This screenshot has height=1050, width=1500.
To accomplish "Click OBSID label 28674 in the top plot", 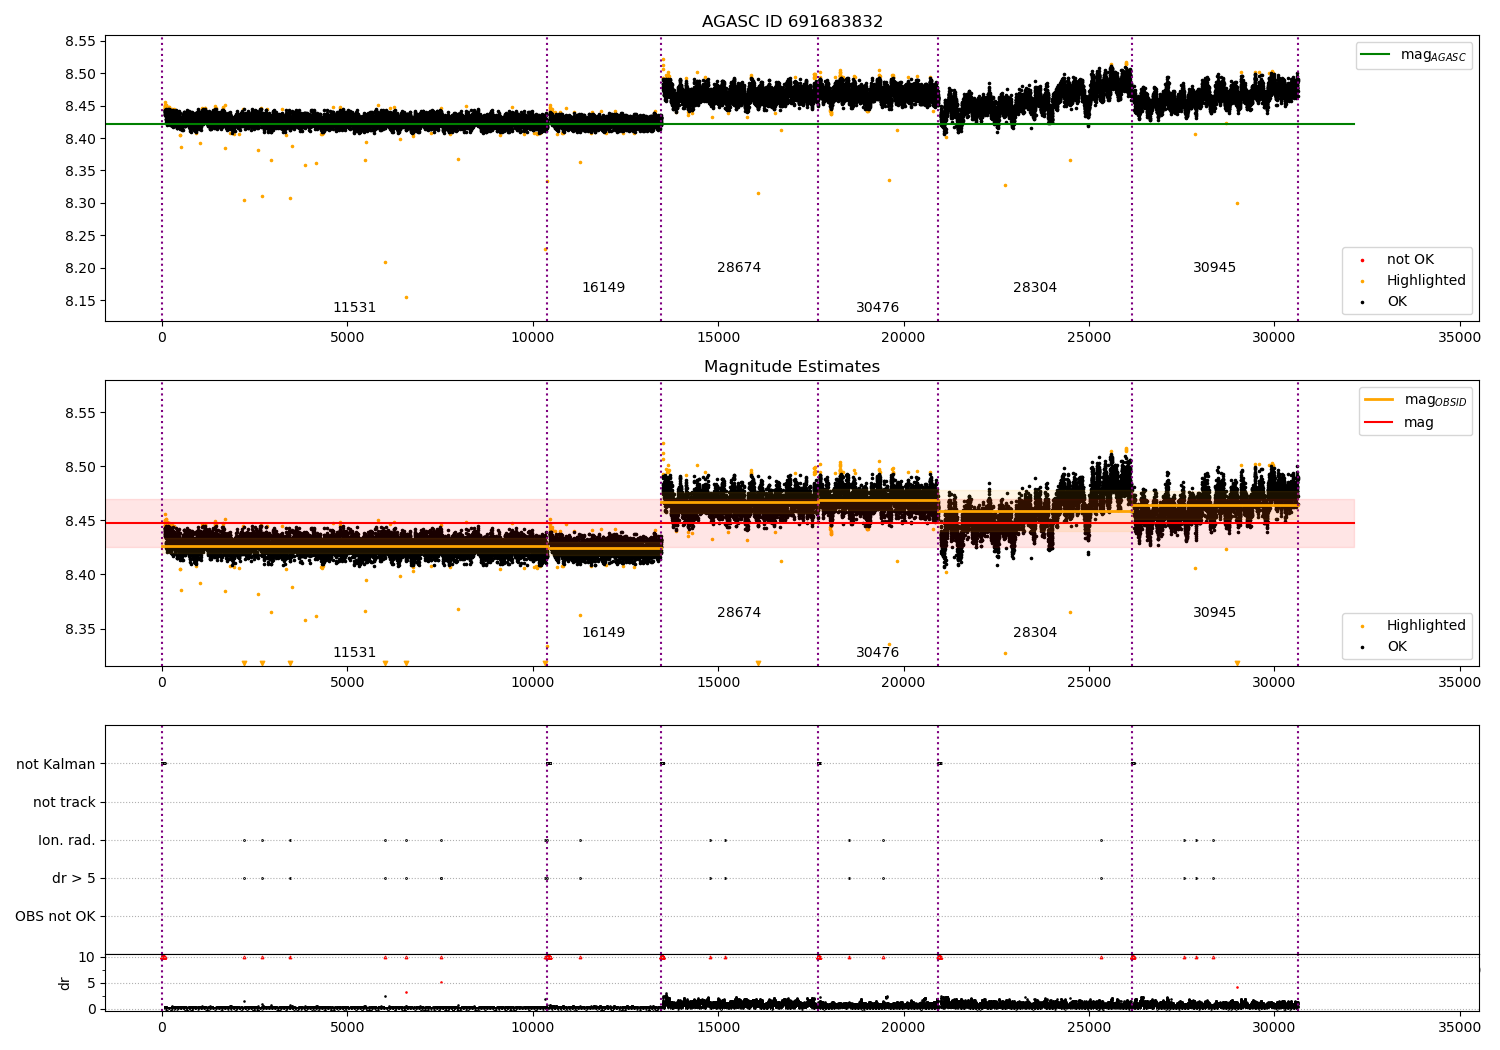I will (739, 267).
